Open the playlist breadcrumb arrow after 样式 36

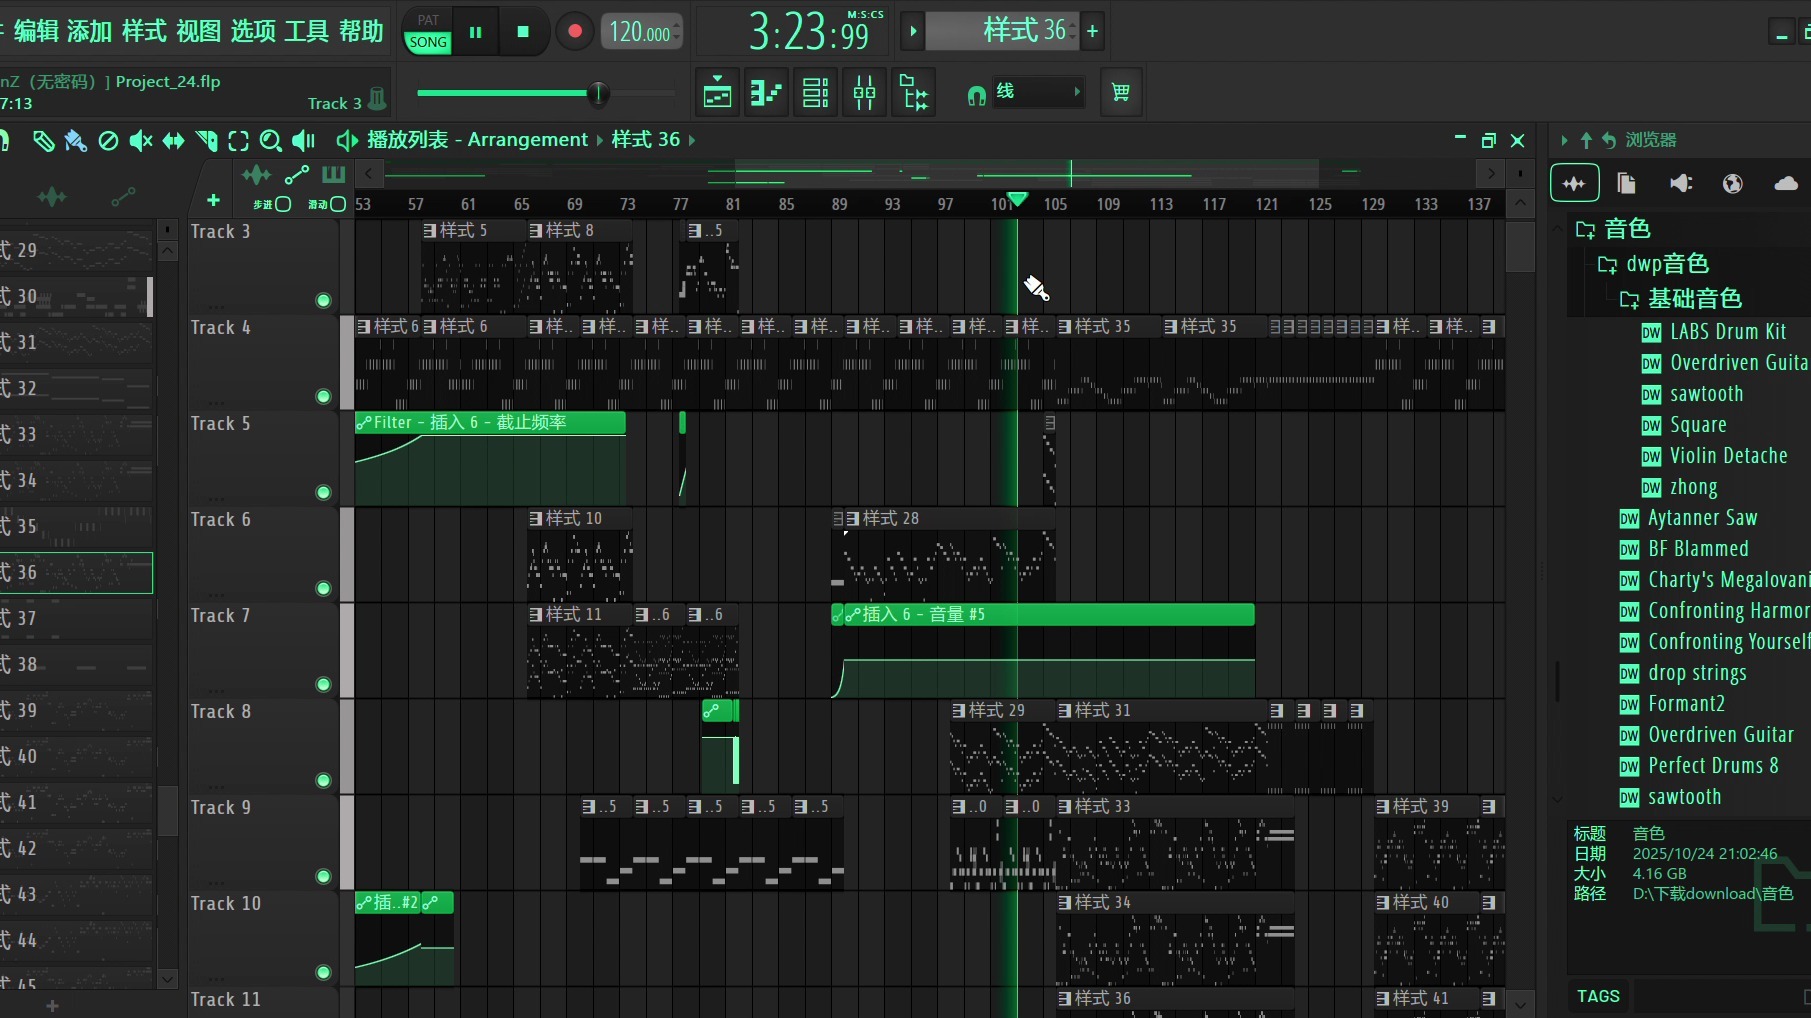tap(692, 140)
